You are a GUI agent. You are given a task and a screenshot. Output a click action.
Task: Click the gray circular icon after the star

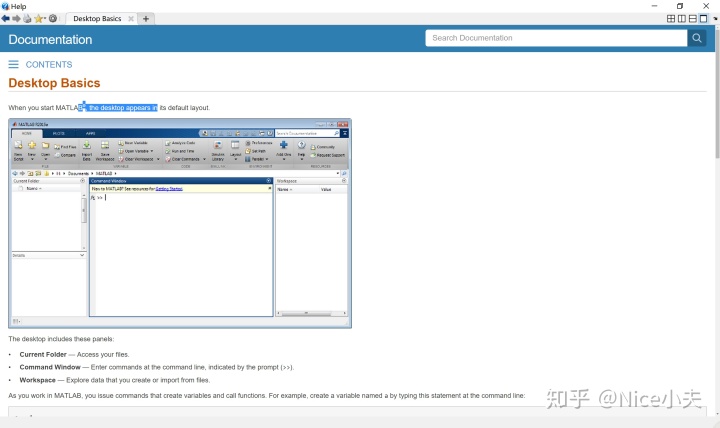(53, 18)
